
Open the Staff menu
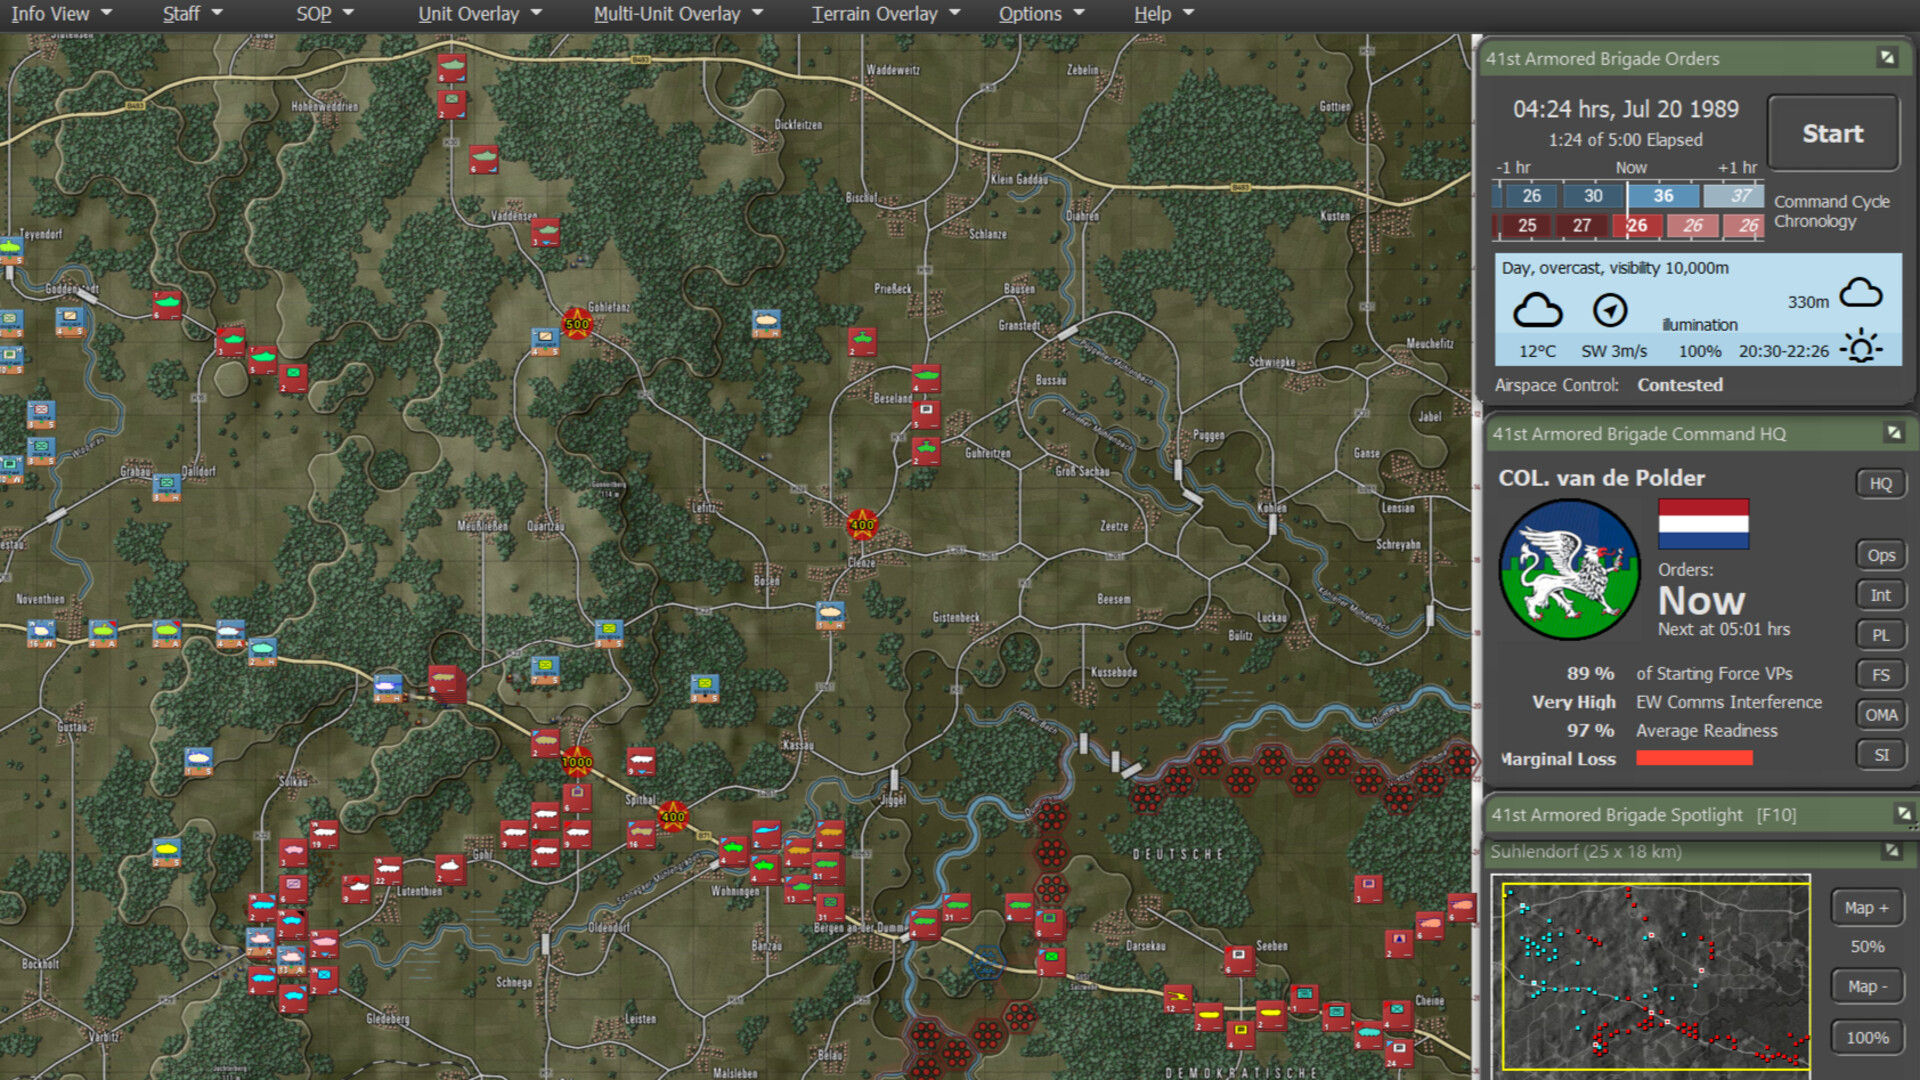pyautogui.click(x=192, y=14)
